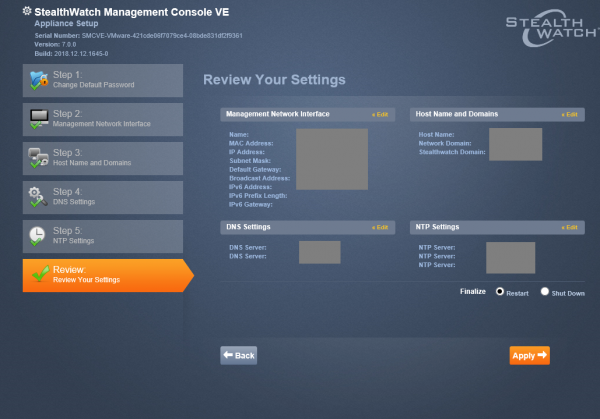Click the gear icon beside console title

[26, 10]
